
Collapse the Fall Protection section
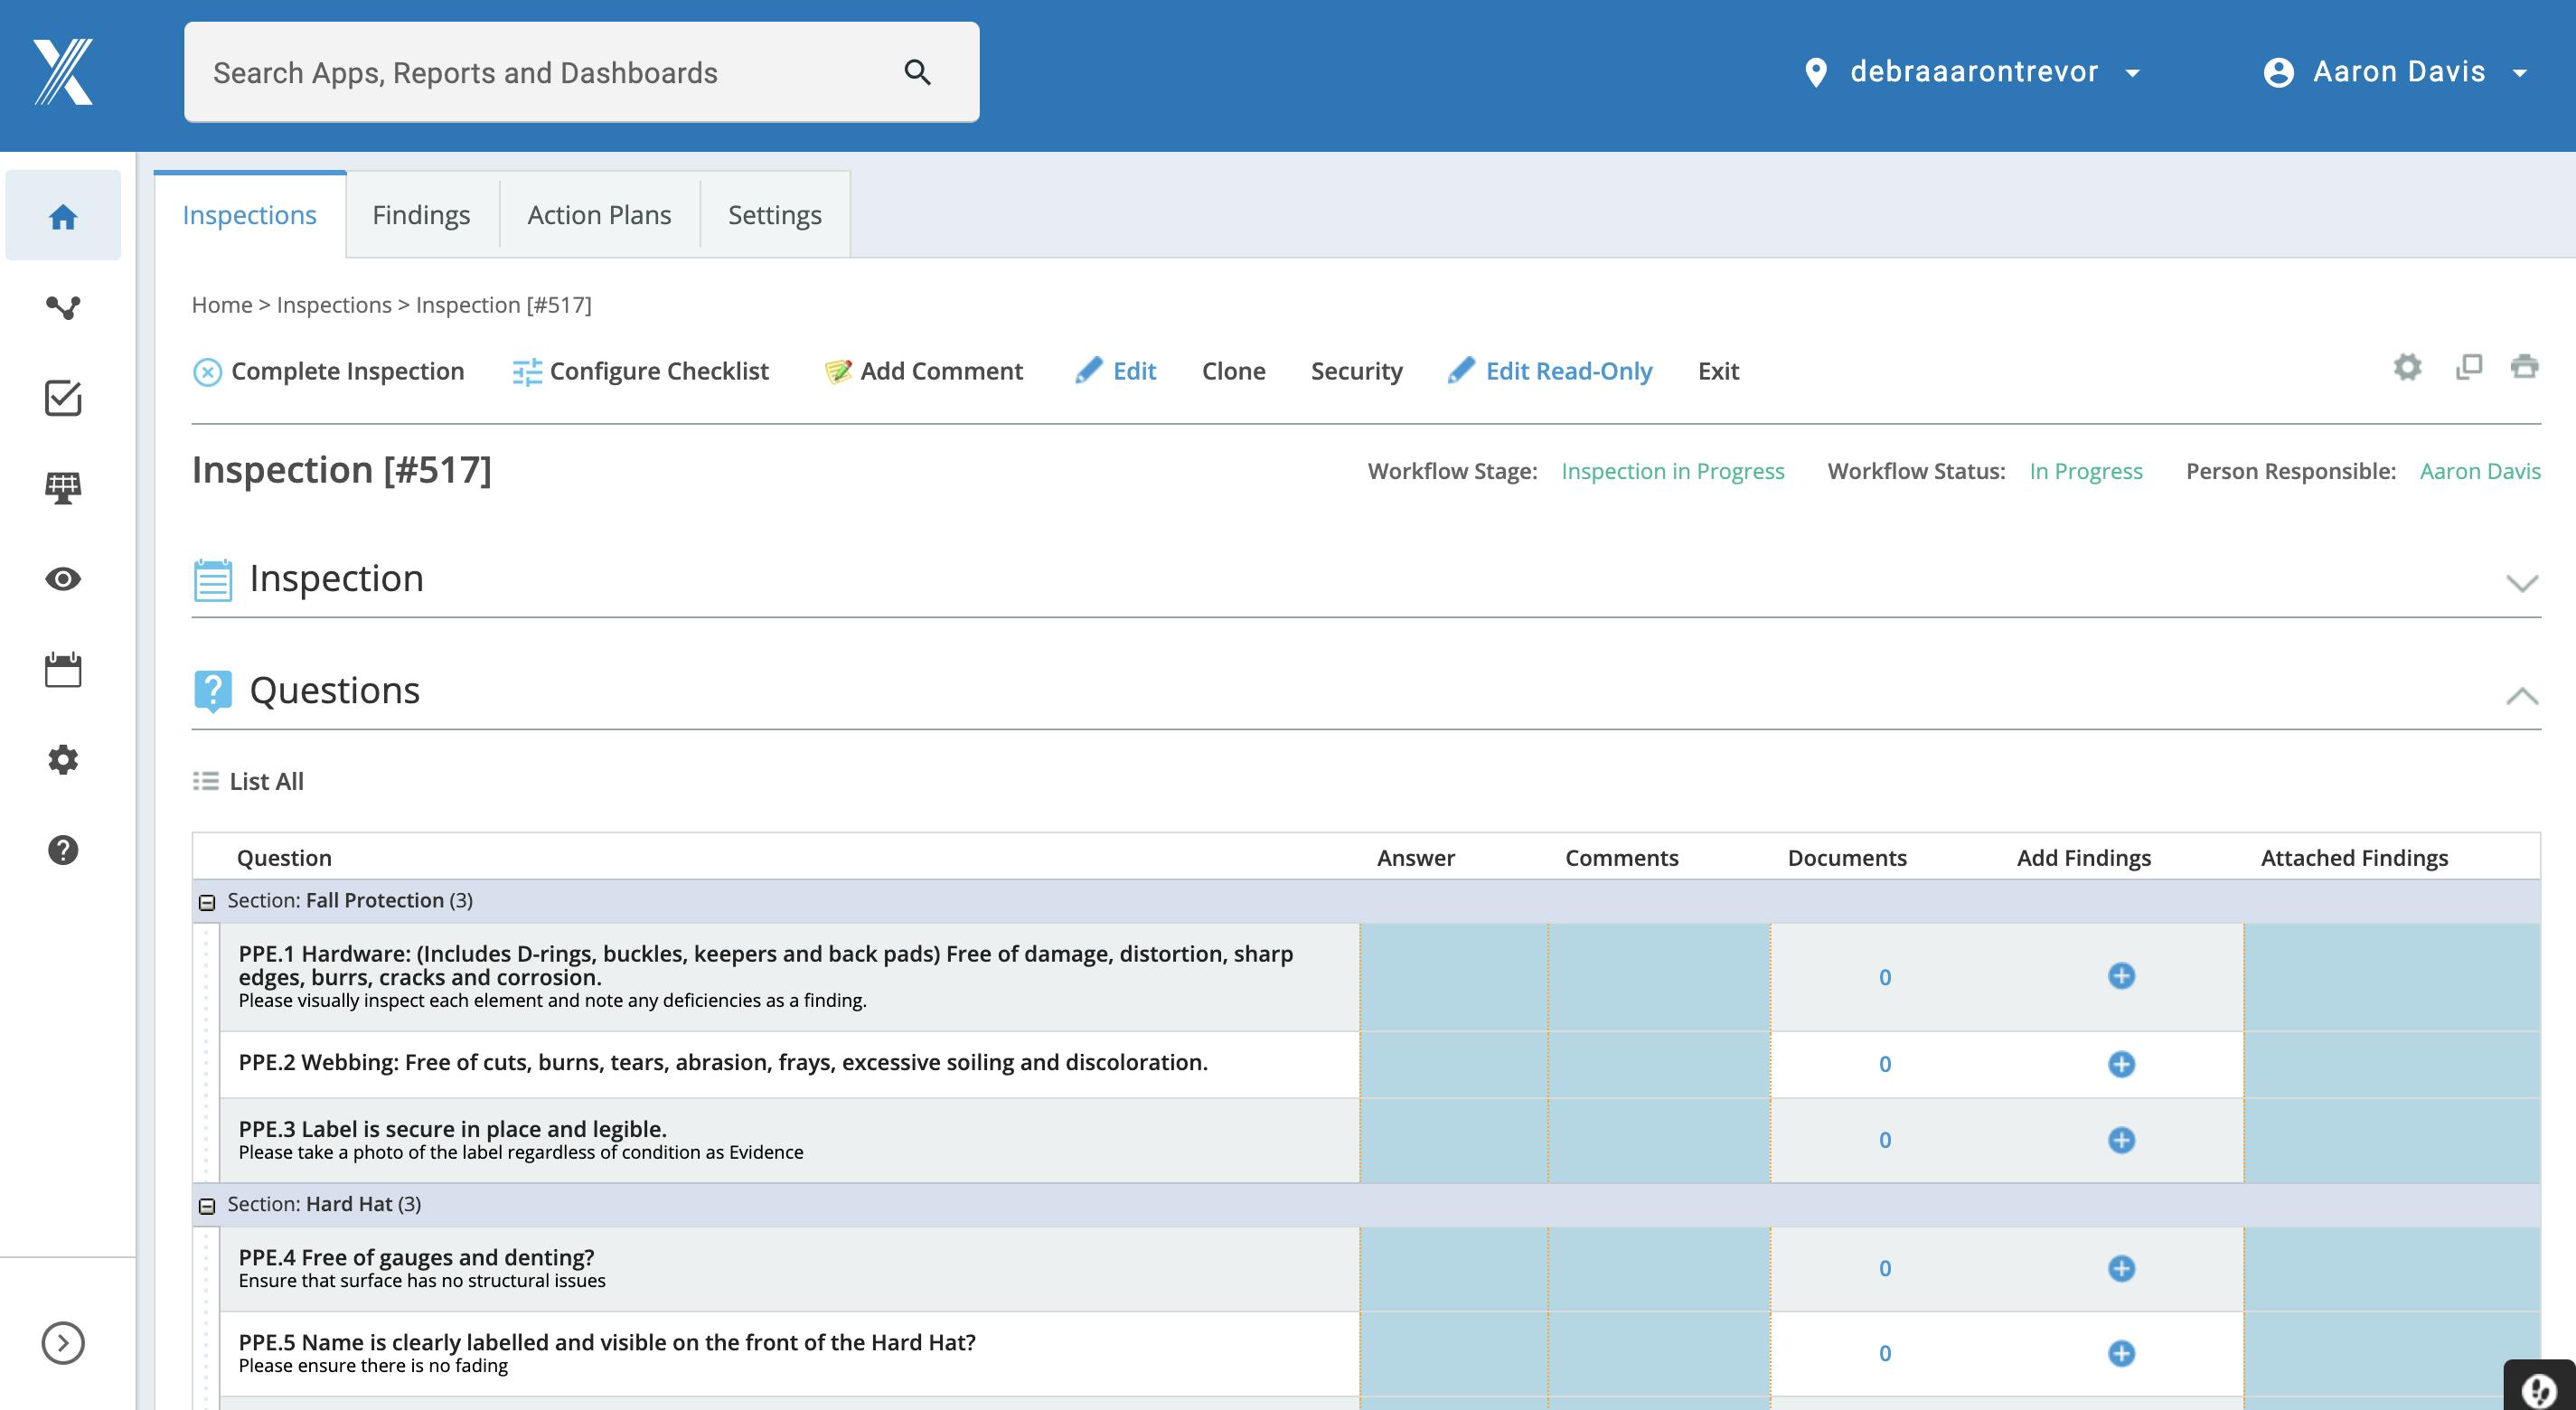click(206, 899)
